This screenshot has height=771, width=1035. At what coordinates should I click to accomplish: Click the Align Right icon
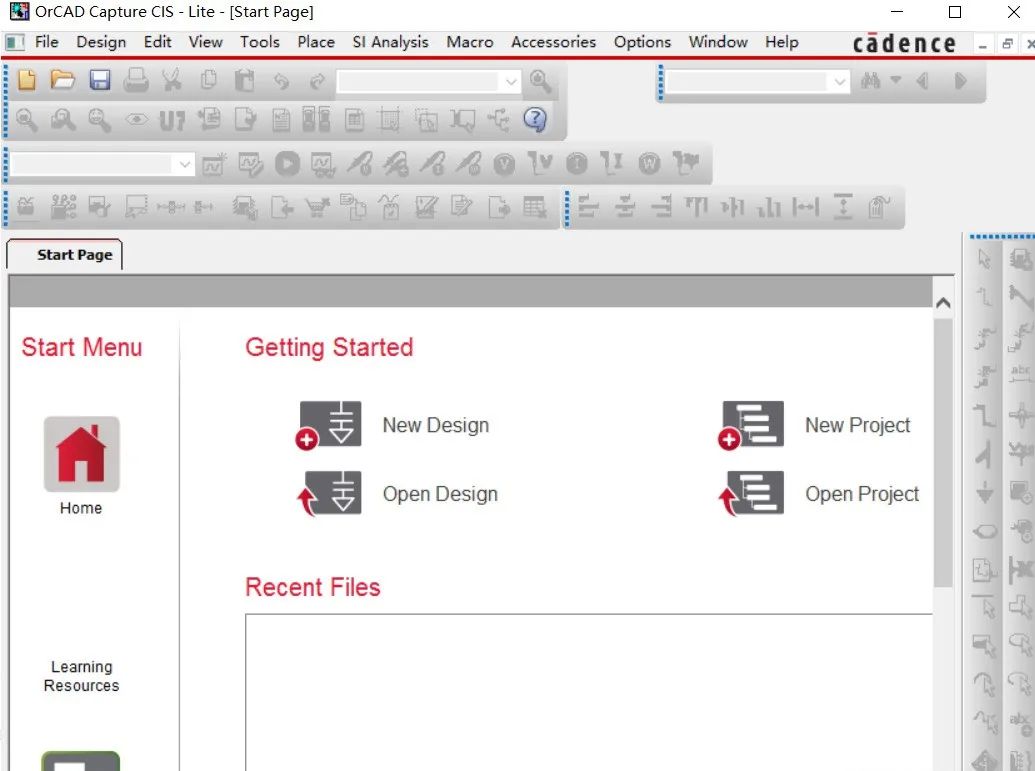coord(661,207)
